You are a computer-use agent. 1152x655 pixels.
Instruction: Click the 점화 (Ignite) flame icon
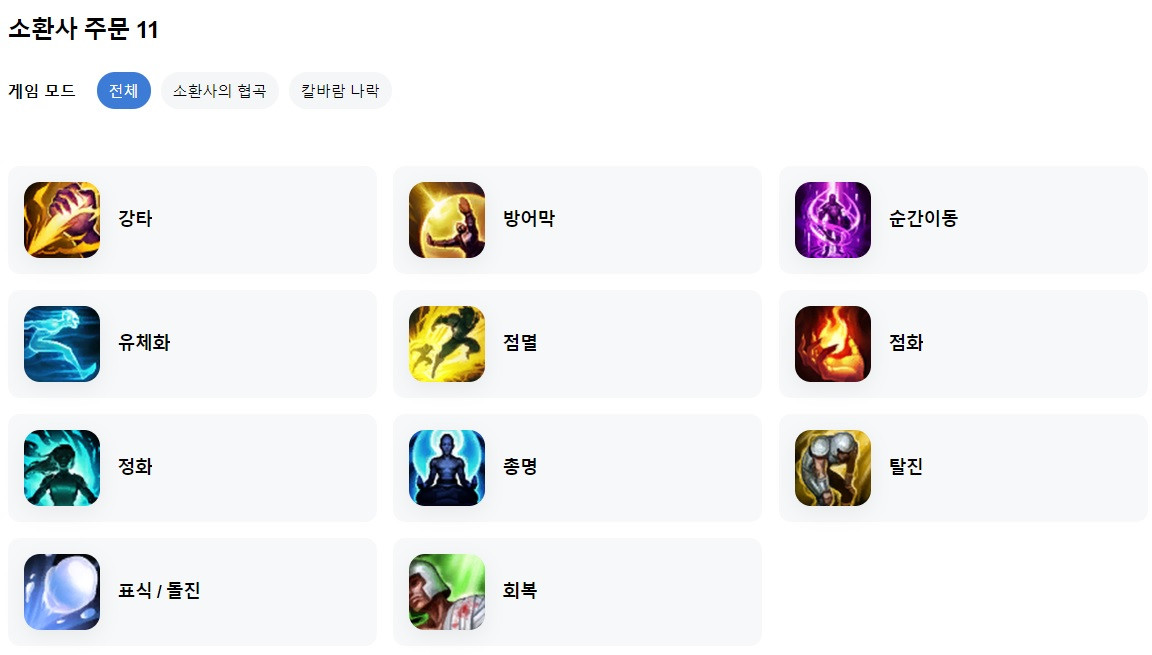[x=832, y=344]
